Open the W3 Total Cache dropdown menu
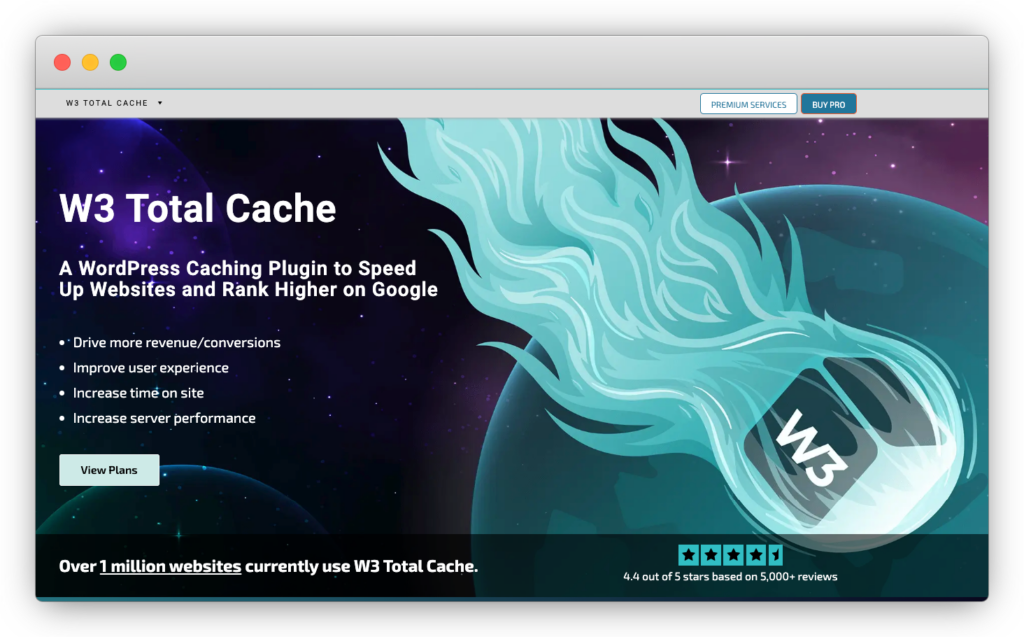The image size is (1024, 637). (114, 103)
